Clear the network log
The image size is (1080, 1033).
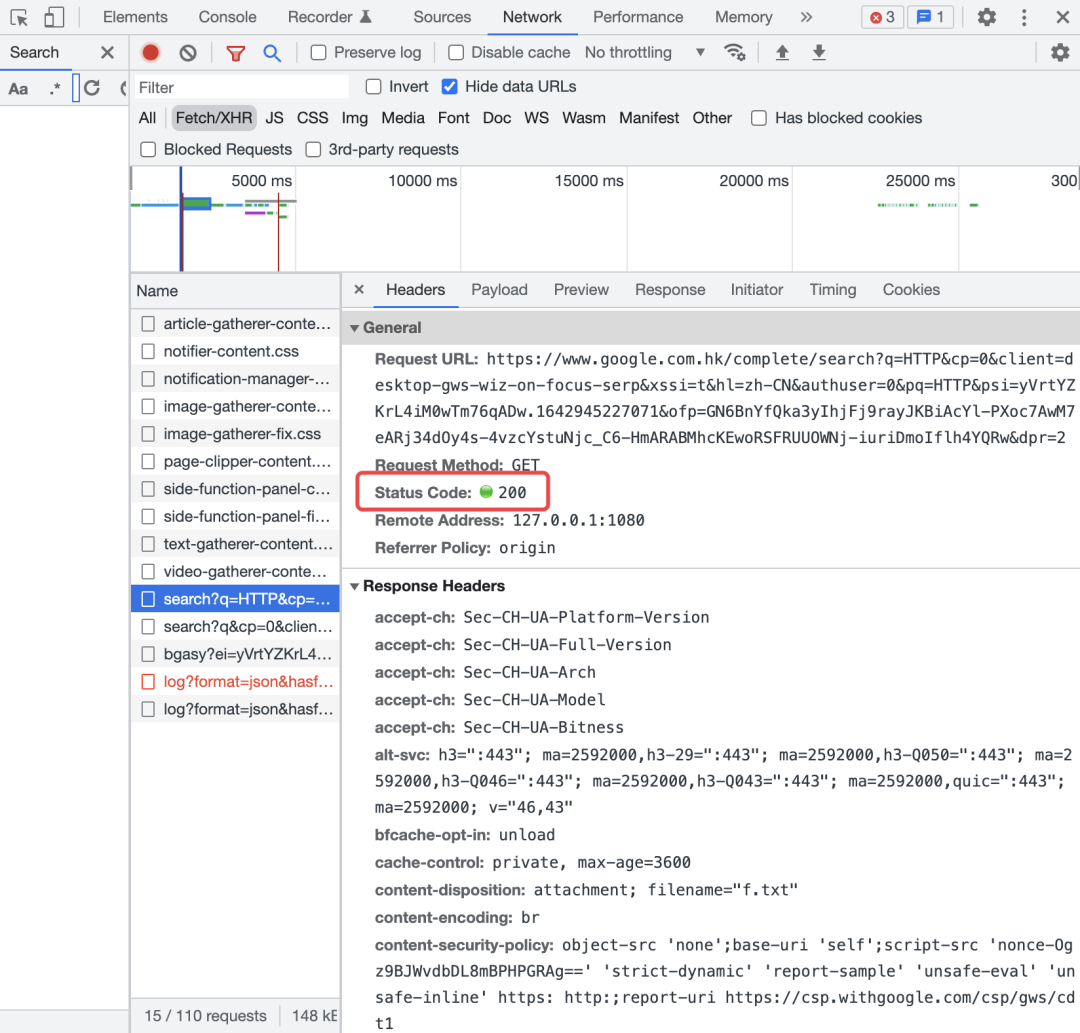[188, 52]
